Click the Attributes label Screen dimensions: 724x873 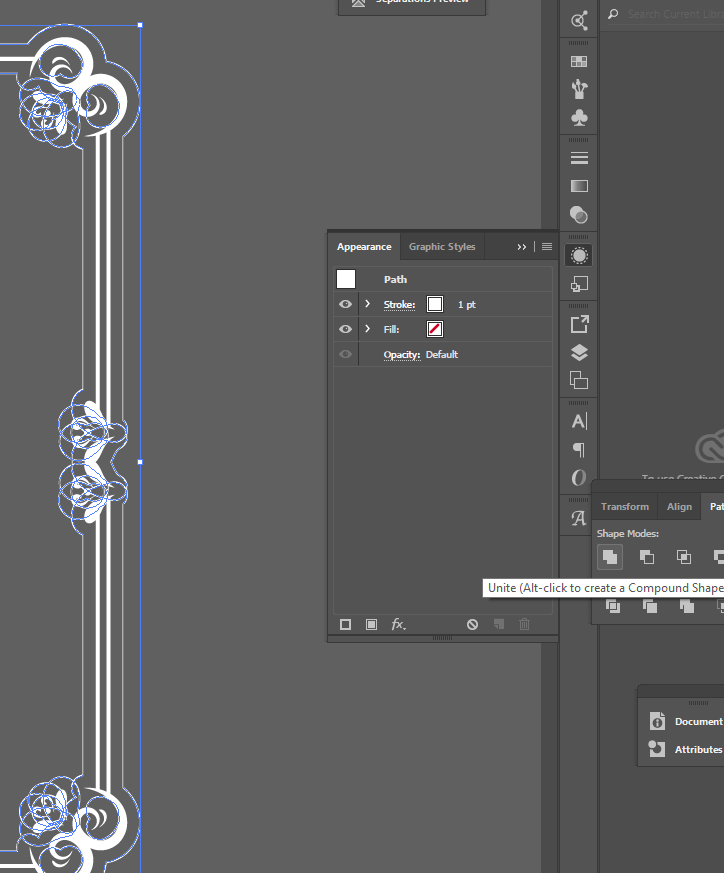click(x=699, y=749)
